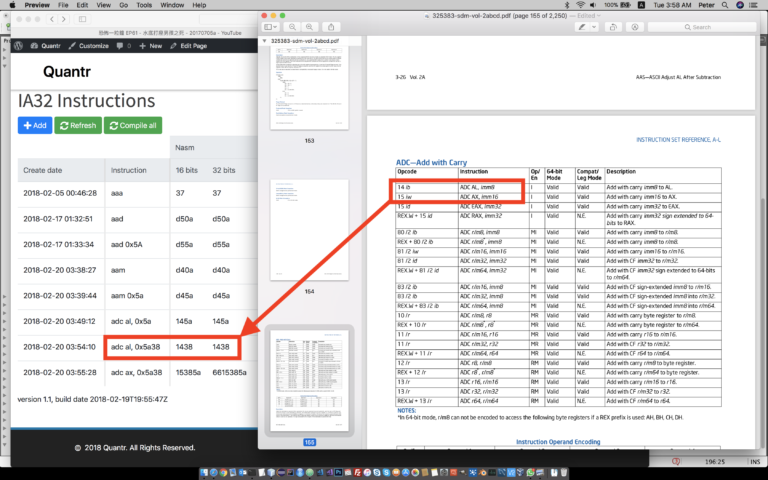Image resolution: width=768 pixels, height=480 pixels.
Task: Open the Go menu
Action: [x=123, y=5]
